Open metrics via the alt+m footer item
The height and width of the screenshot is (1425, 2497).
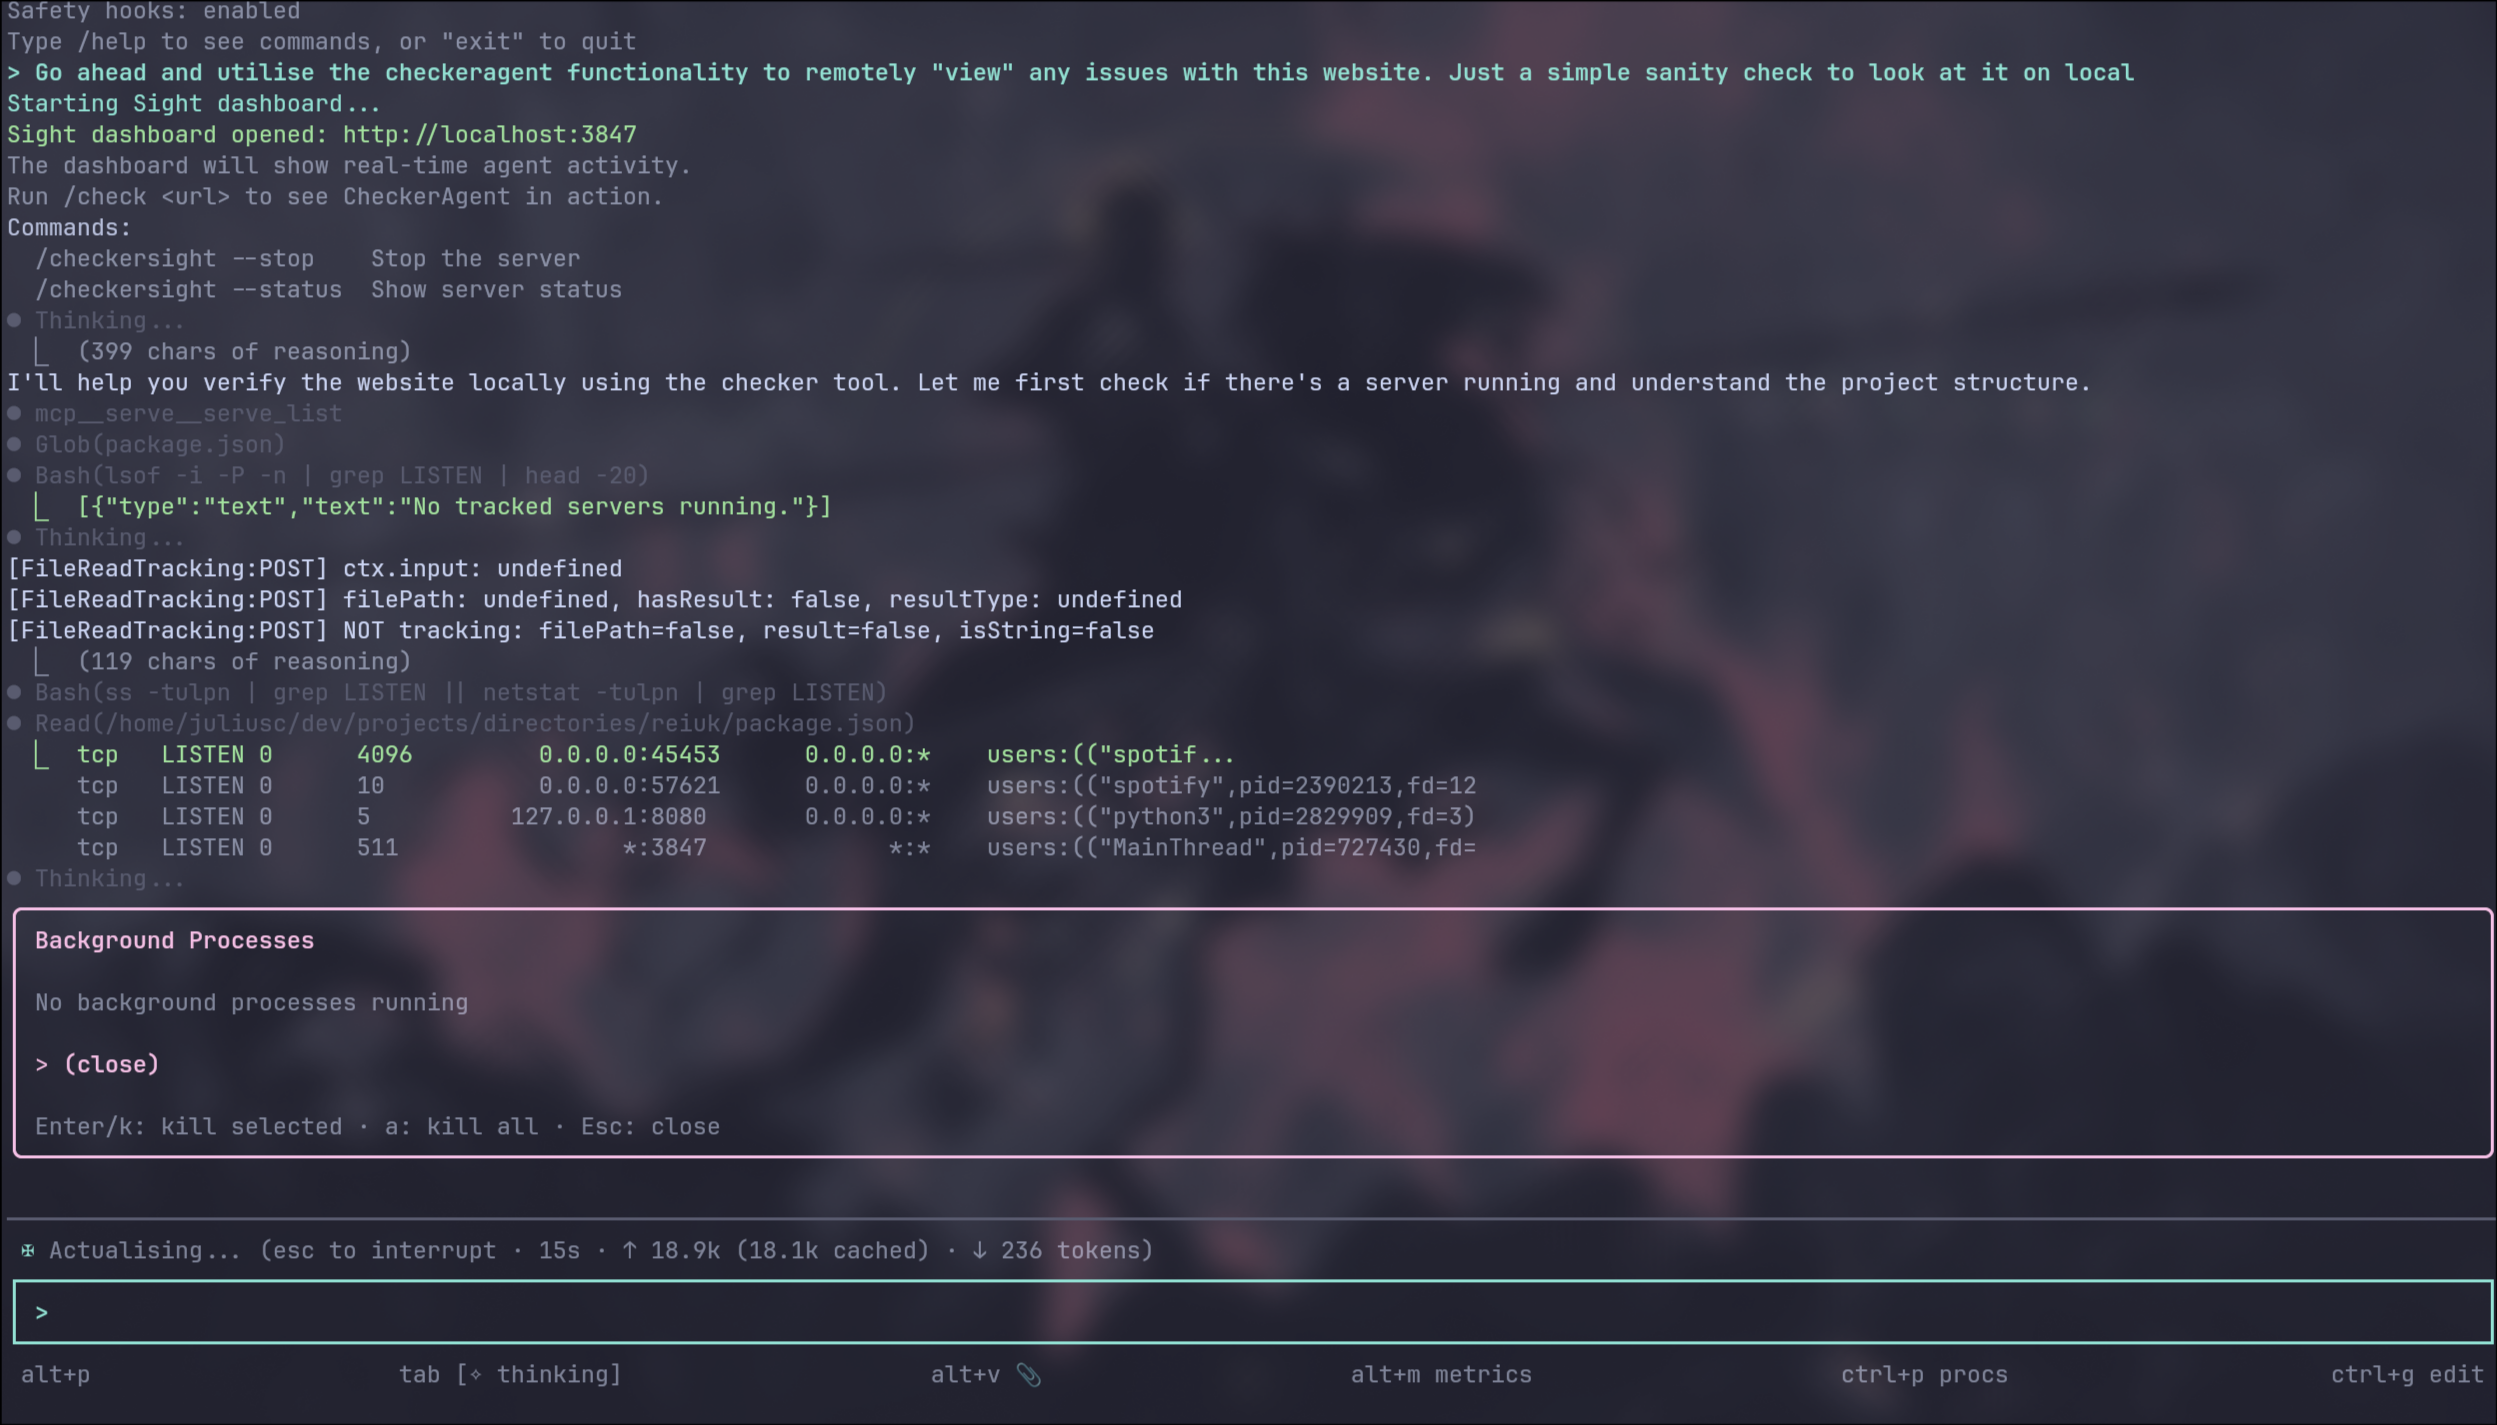pos(1440,1375)
